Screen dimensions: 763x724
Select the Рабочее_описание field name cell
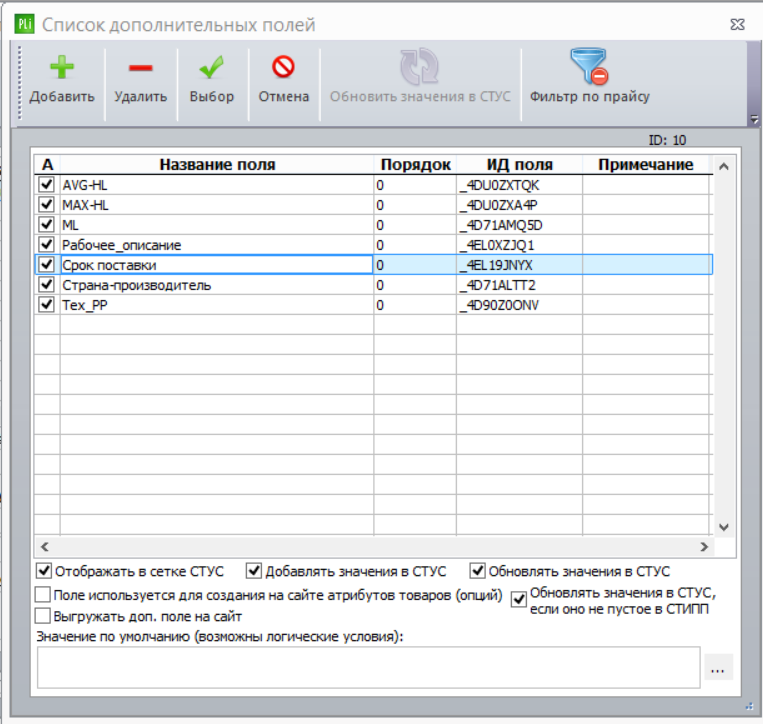[217, 245]
